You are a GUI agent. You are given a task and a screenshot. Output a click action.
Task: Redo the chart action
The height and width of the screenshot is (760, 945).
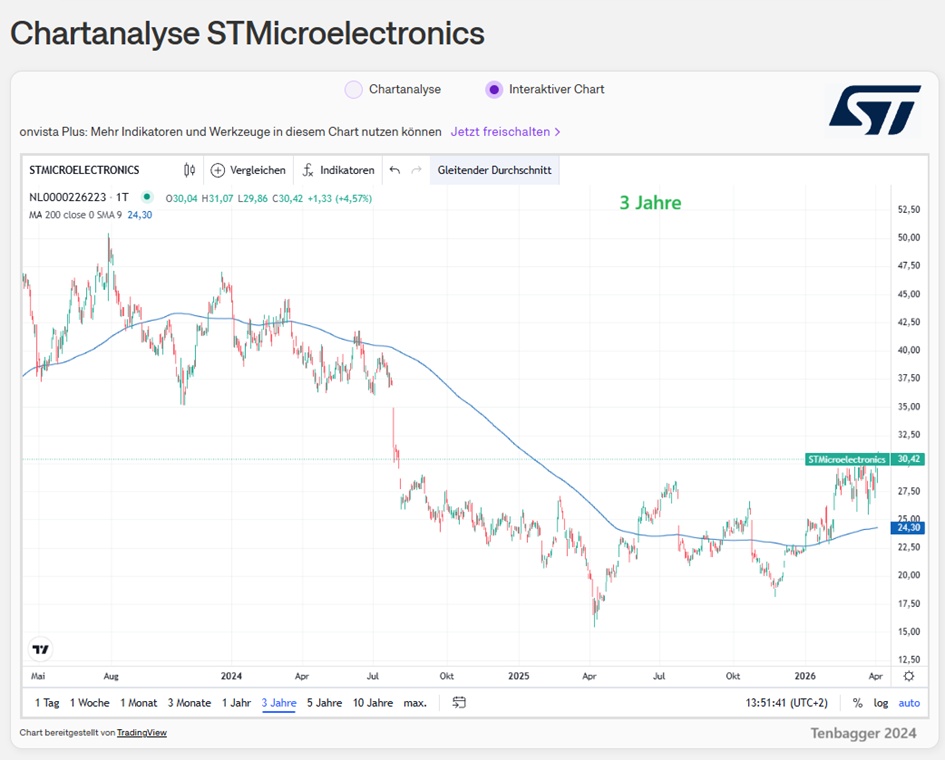[x=417, y=170]
